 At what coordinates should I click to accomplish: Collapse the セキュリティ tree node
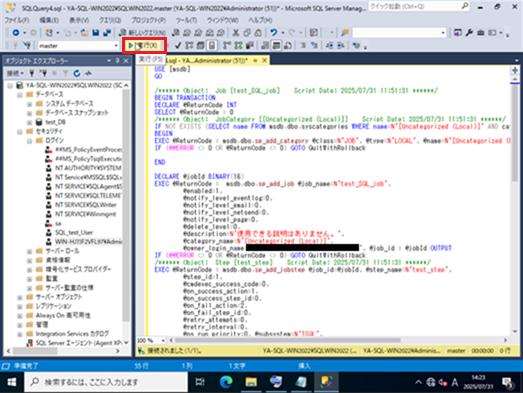click(20, 132)
